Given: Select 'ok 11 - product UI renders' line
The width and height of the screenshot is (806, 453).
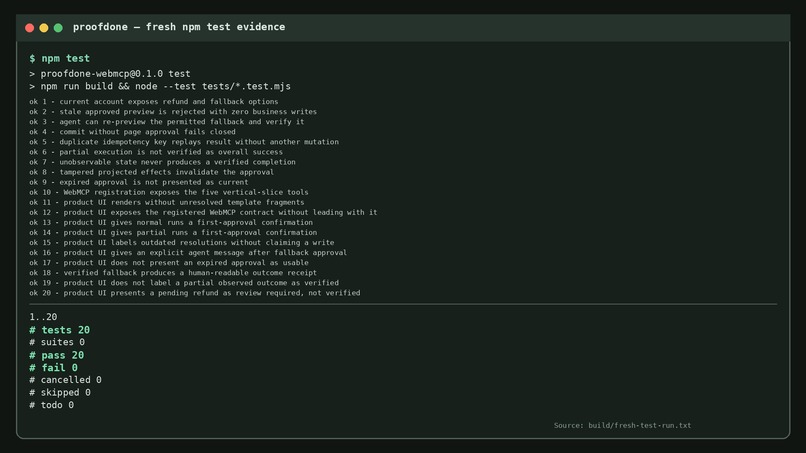Looking at the screenshot, I should pyautogui.click(x=167, y=202).
